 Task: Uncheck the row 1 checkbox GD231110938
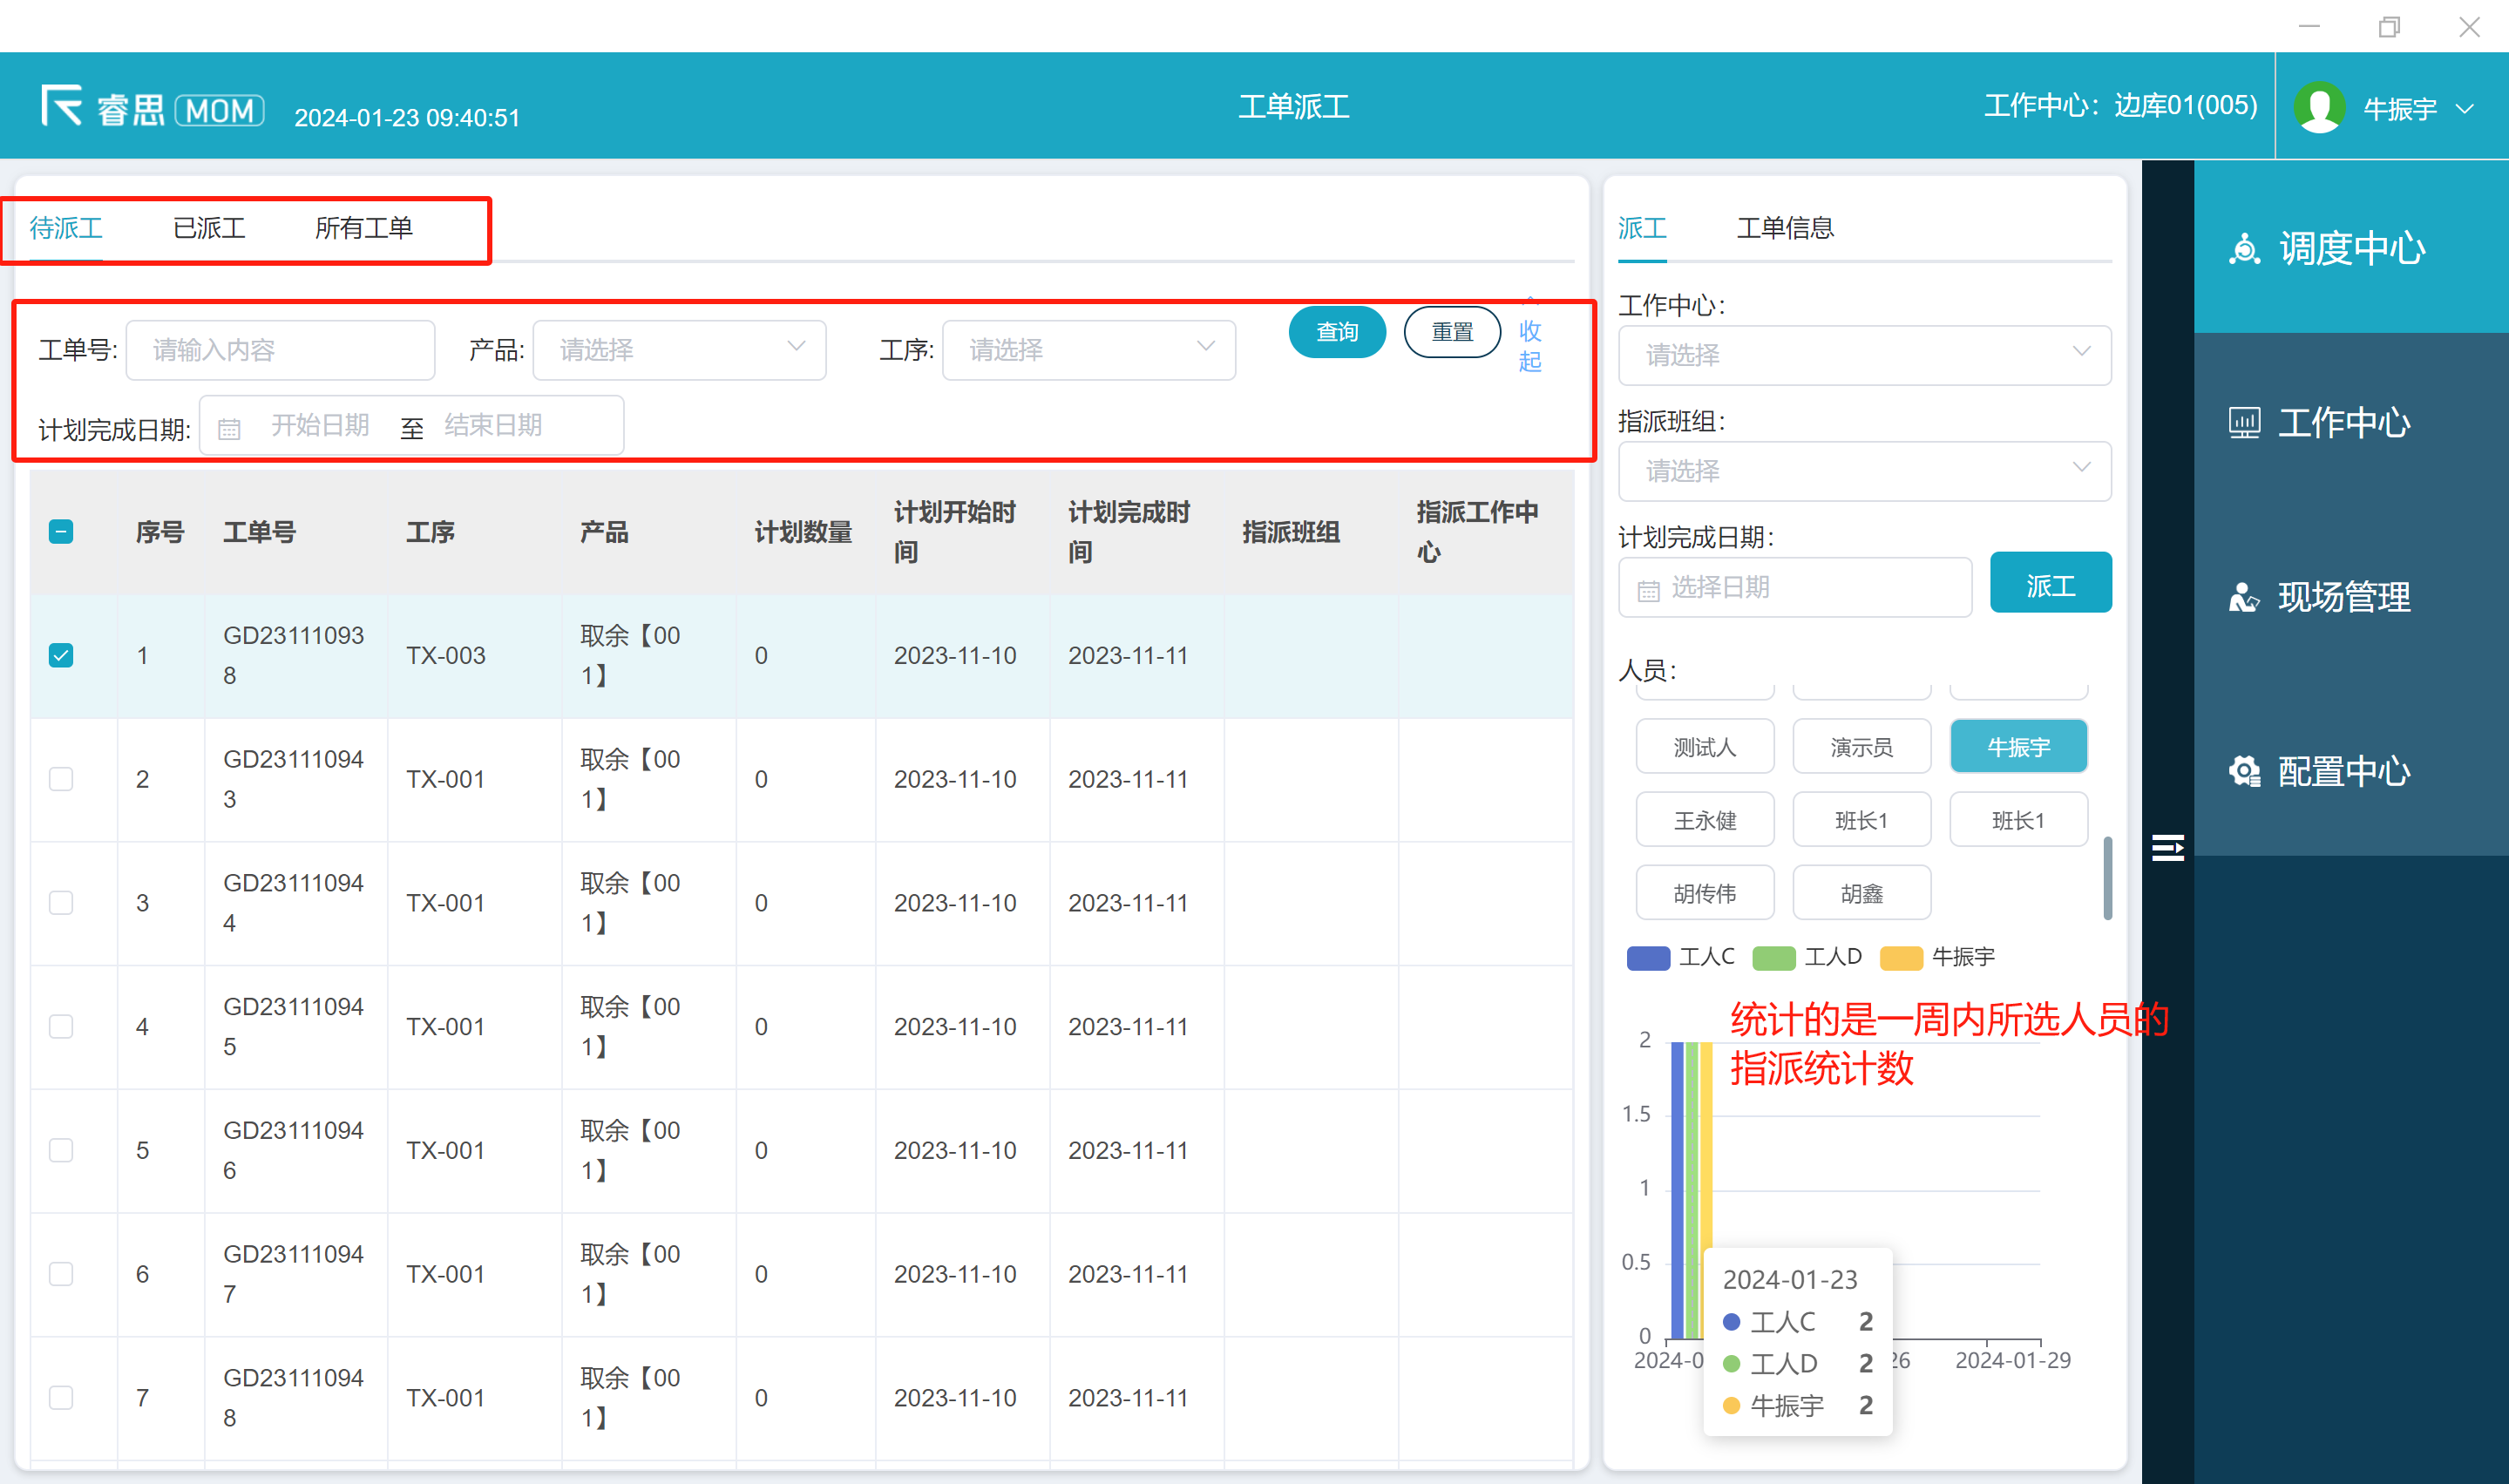click(x=61, y=655)
